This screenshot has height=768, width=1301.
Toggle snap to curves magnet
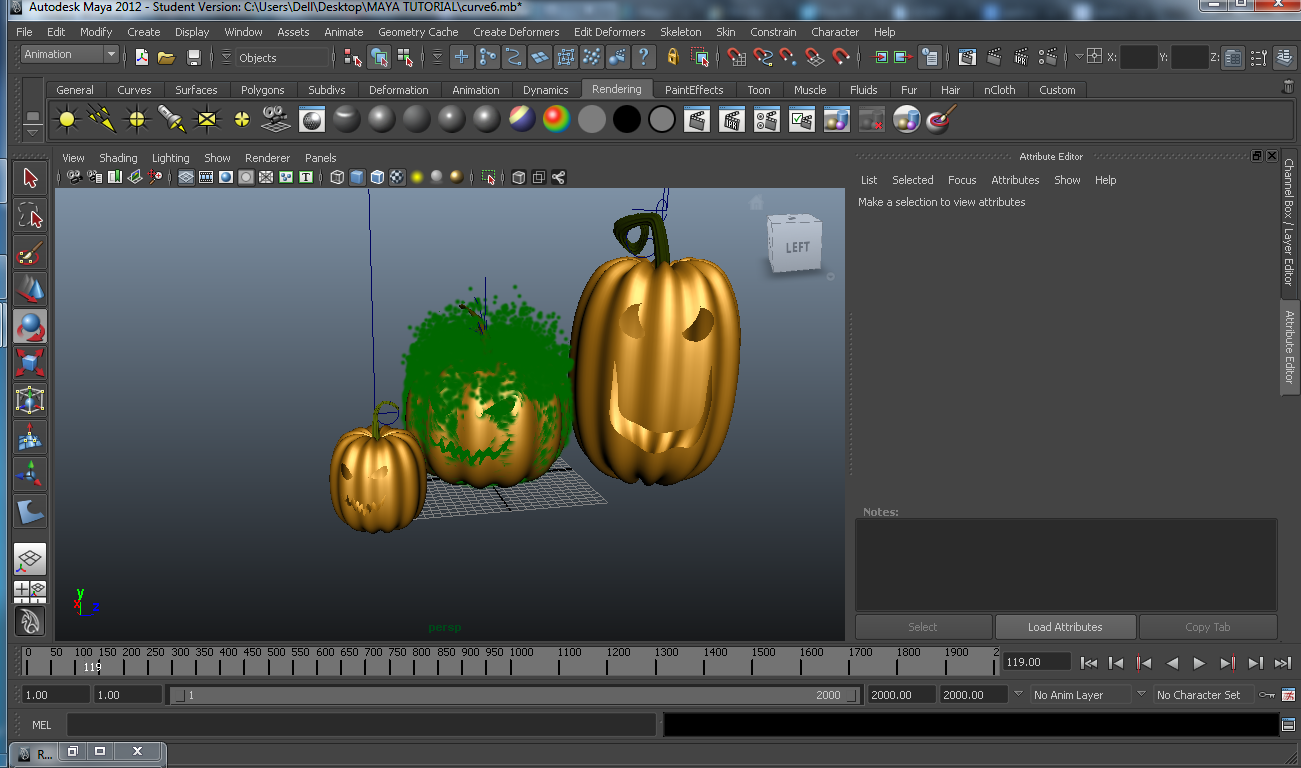(x=763, y=57)
